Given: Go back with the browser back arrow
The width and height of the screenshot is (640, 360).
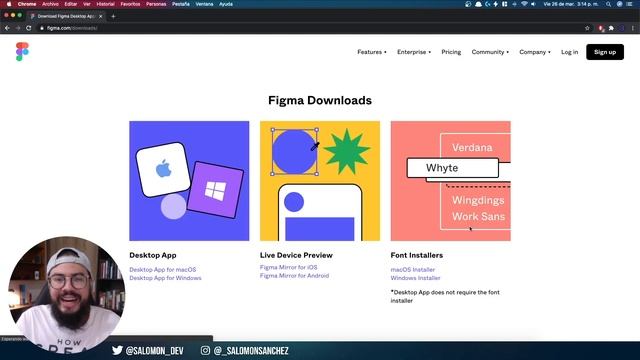Looking at the screenshot, I should (x=7, y=28).
